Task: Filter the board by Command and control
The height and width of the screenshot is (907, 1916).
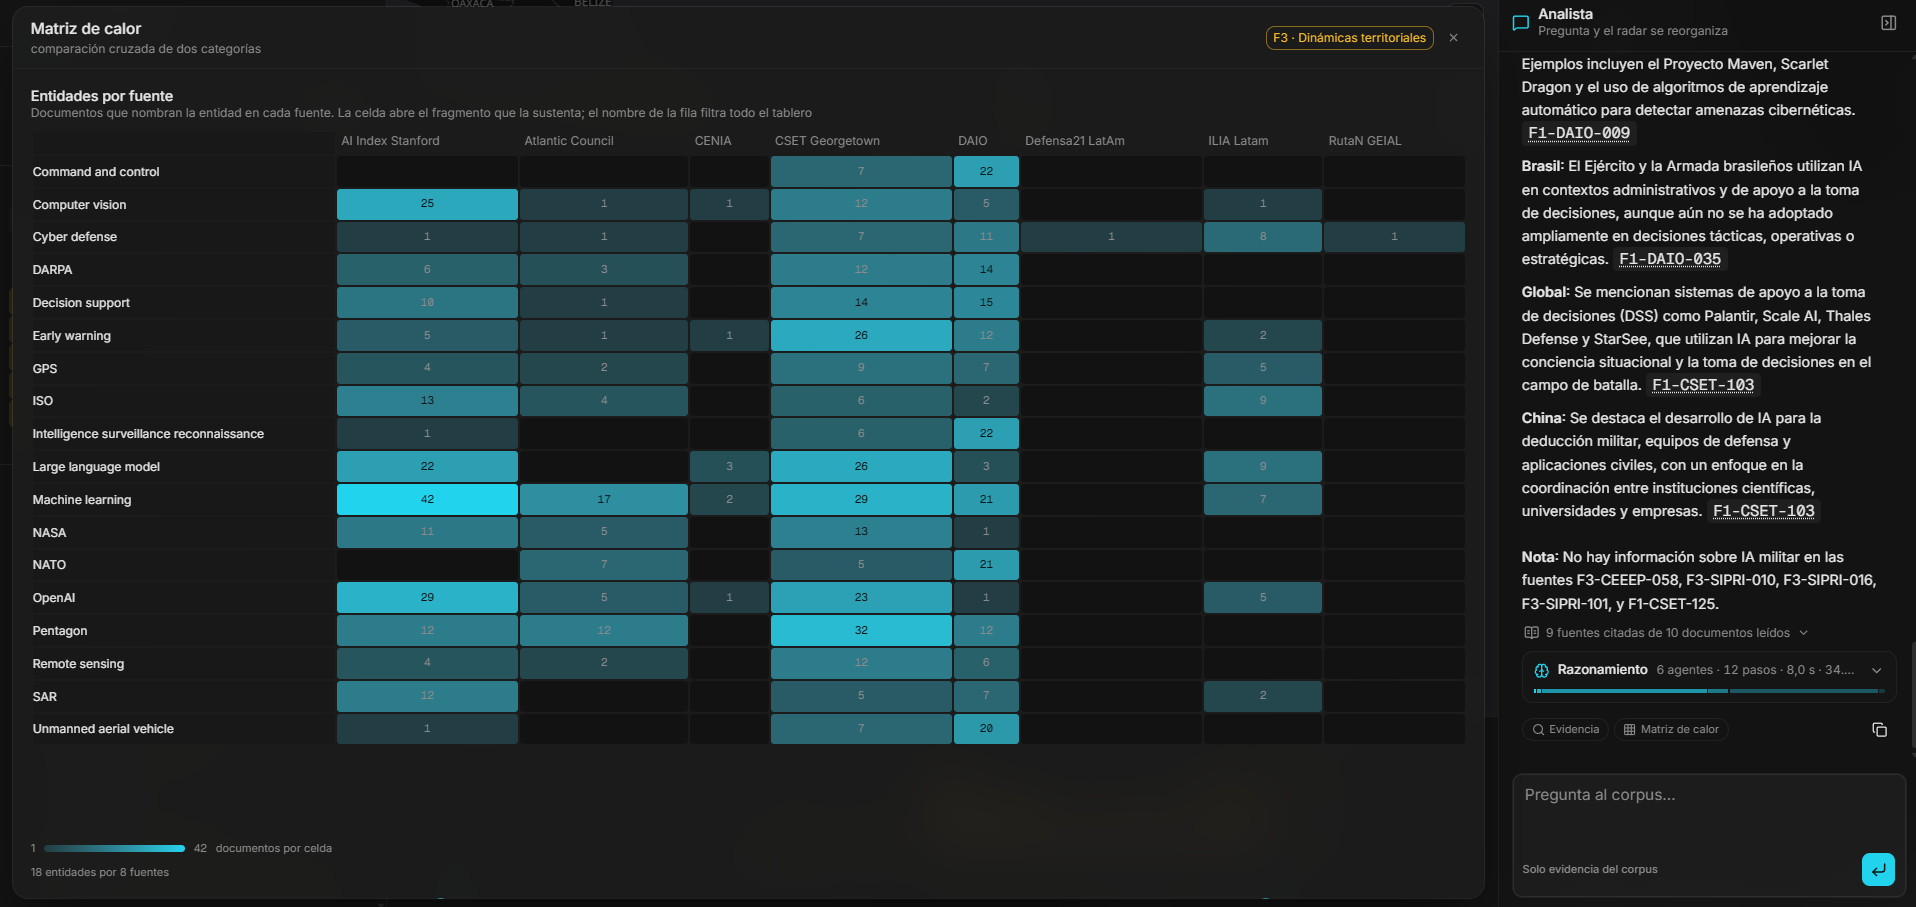Action: [96, 172]
